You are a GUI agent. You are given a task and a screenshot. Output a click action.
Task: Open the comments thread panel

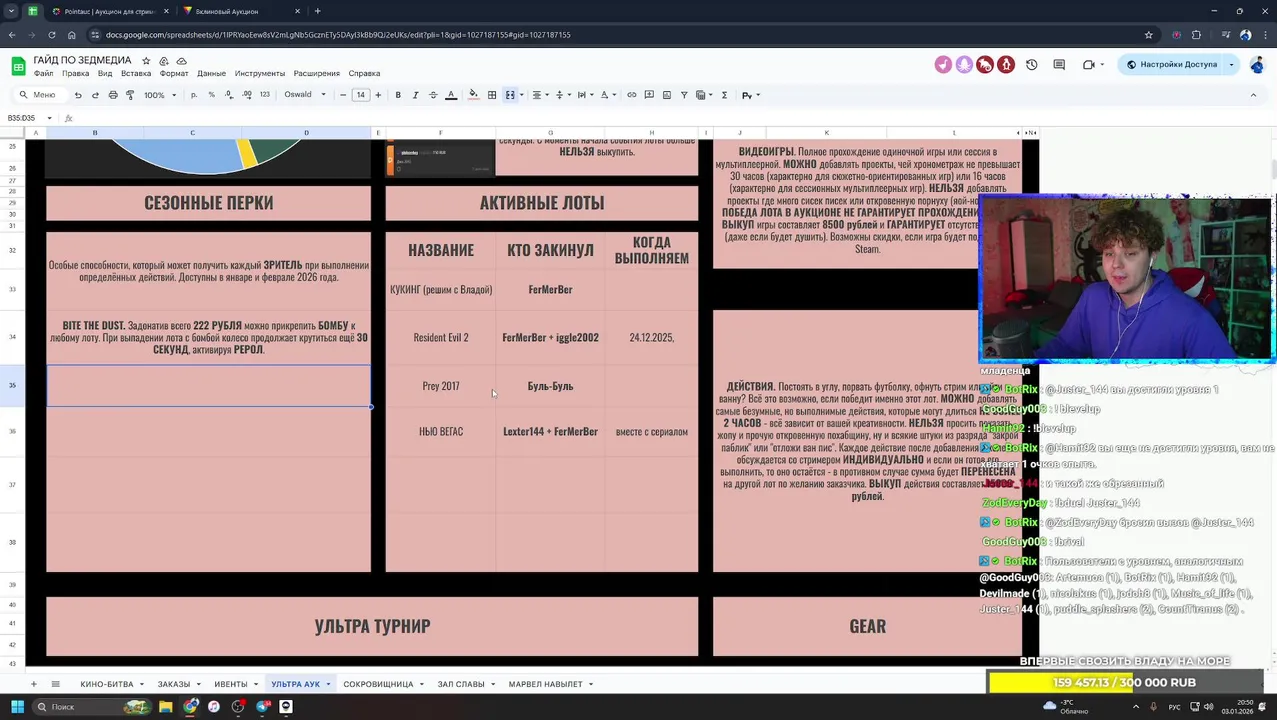point(1059,64)
